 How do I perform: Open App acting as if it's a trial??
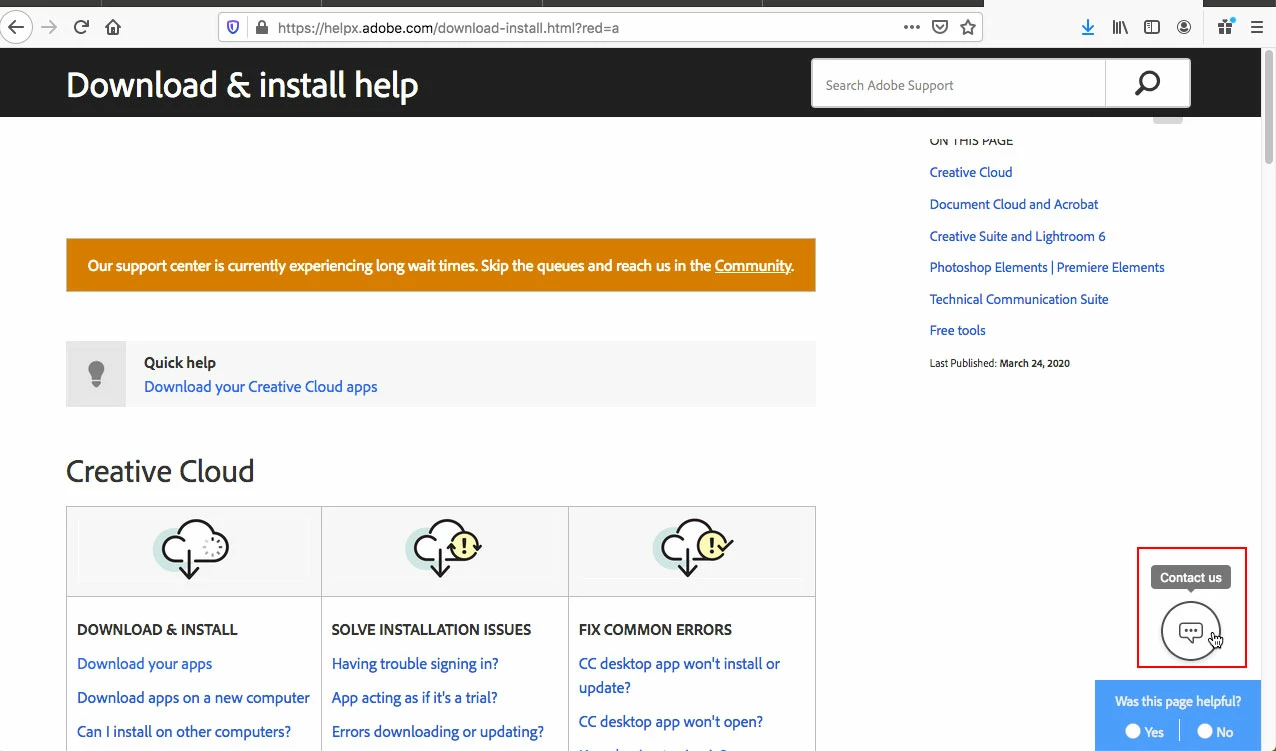414,697
